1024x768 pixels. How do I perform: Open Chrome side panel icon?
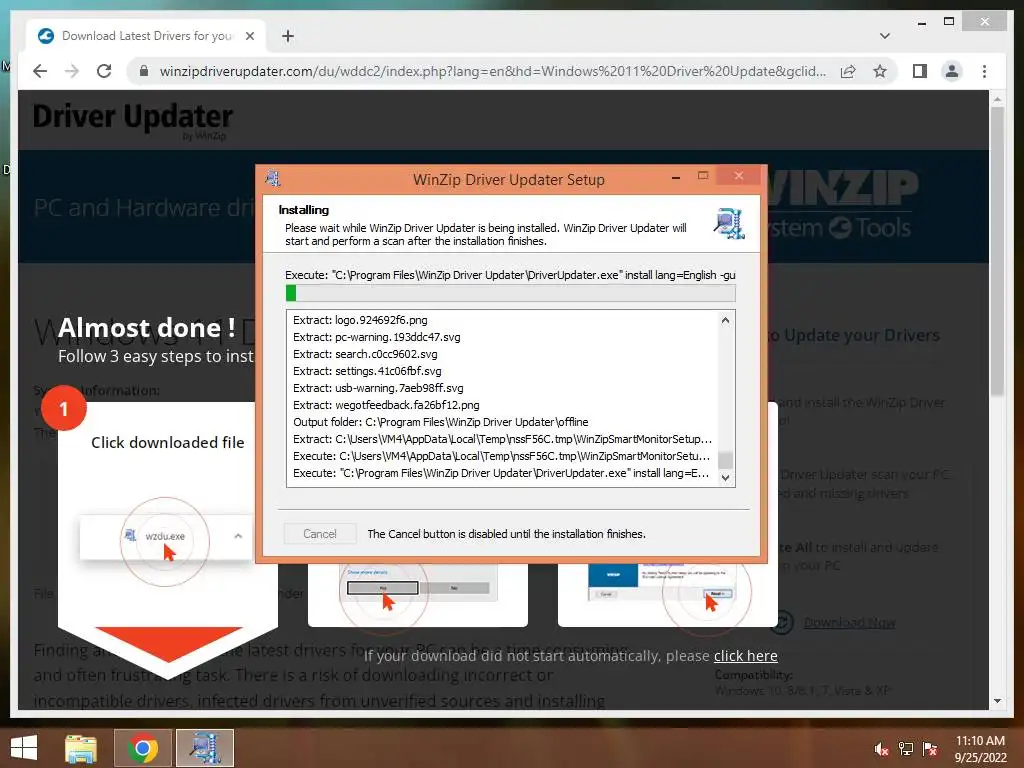pos(920,71)
